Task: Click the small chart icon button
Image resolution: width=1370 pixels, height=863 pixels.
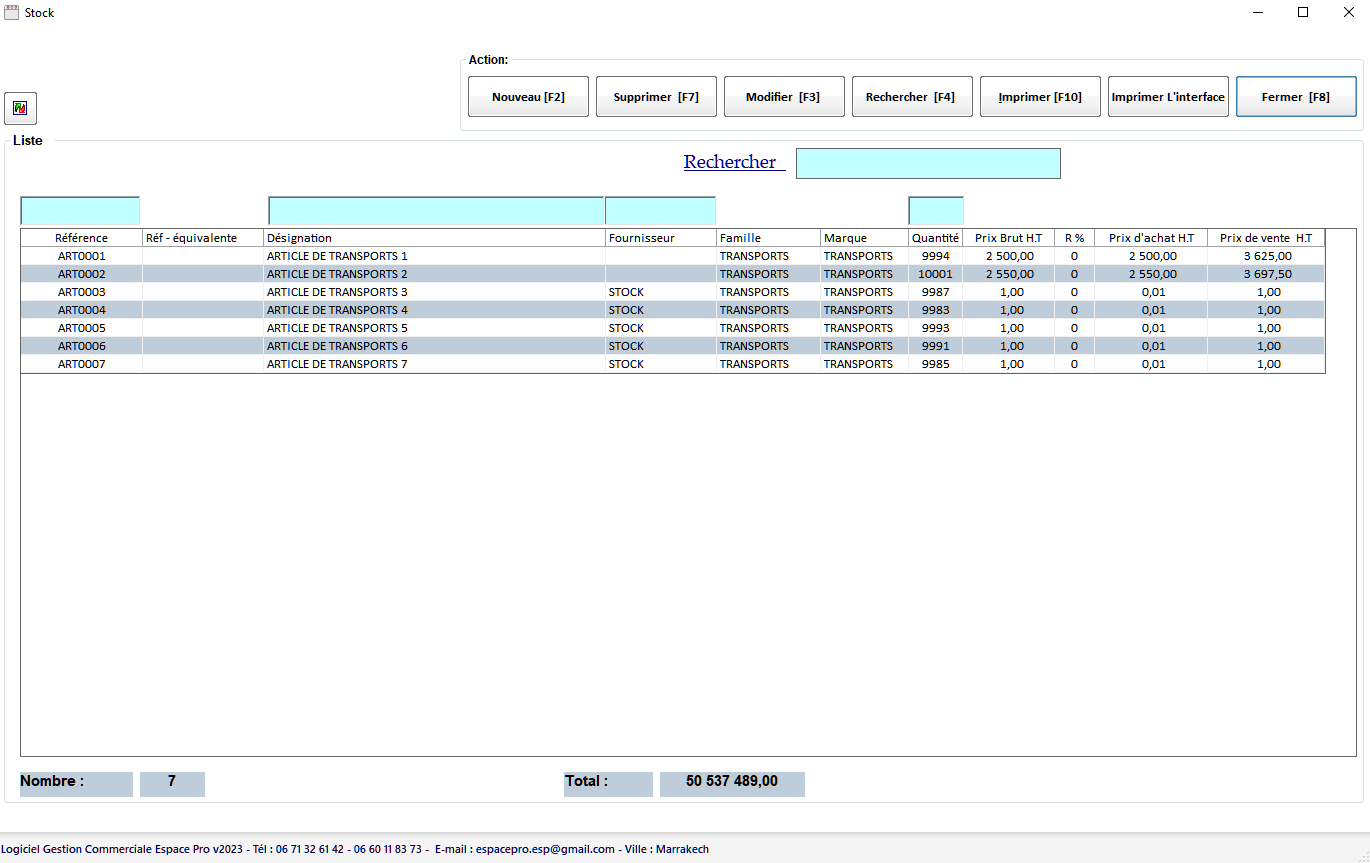Action: (x=21, y=108)
